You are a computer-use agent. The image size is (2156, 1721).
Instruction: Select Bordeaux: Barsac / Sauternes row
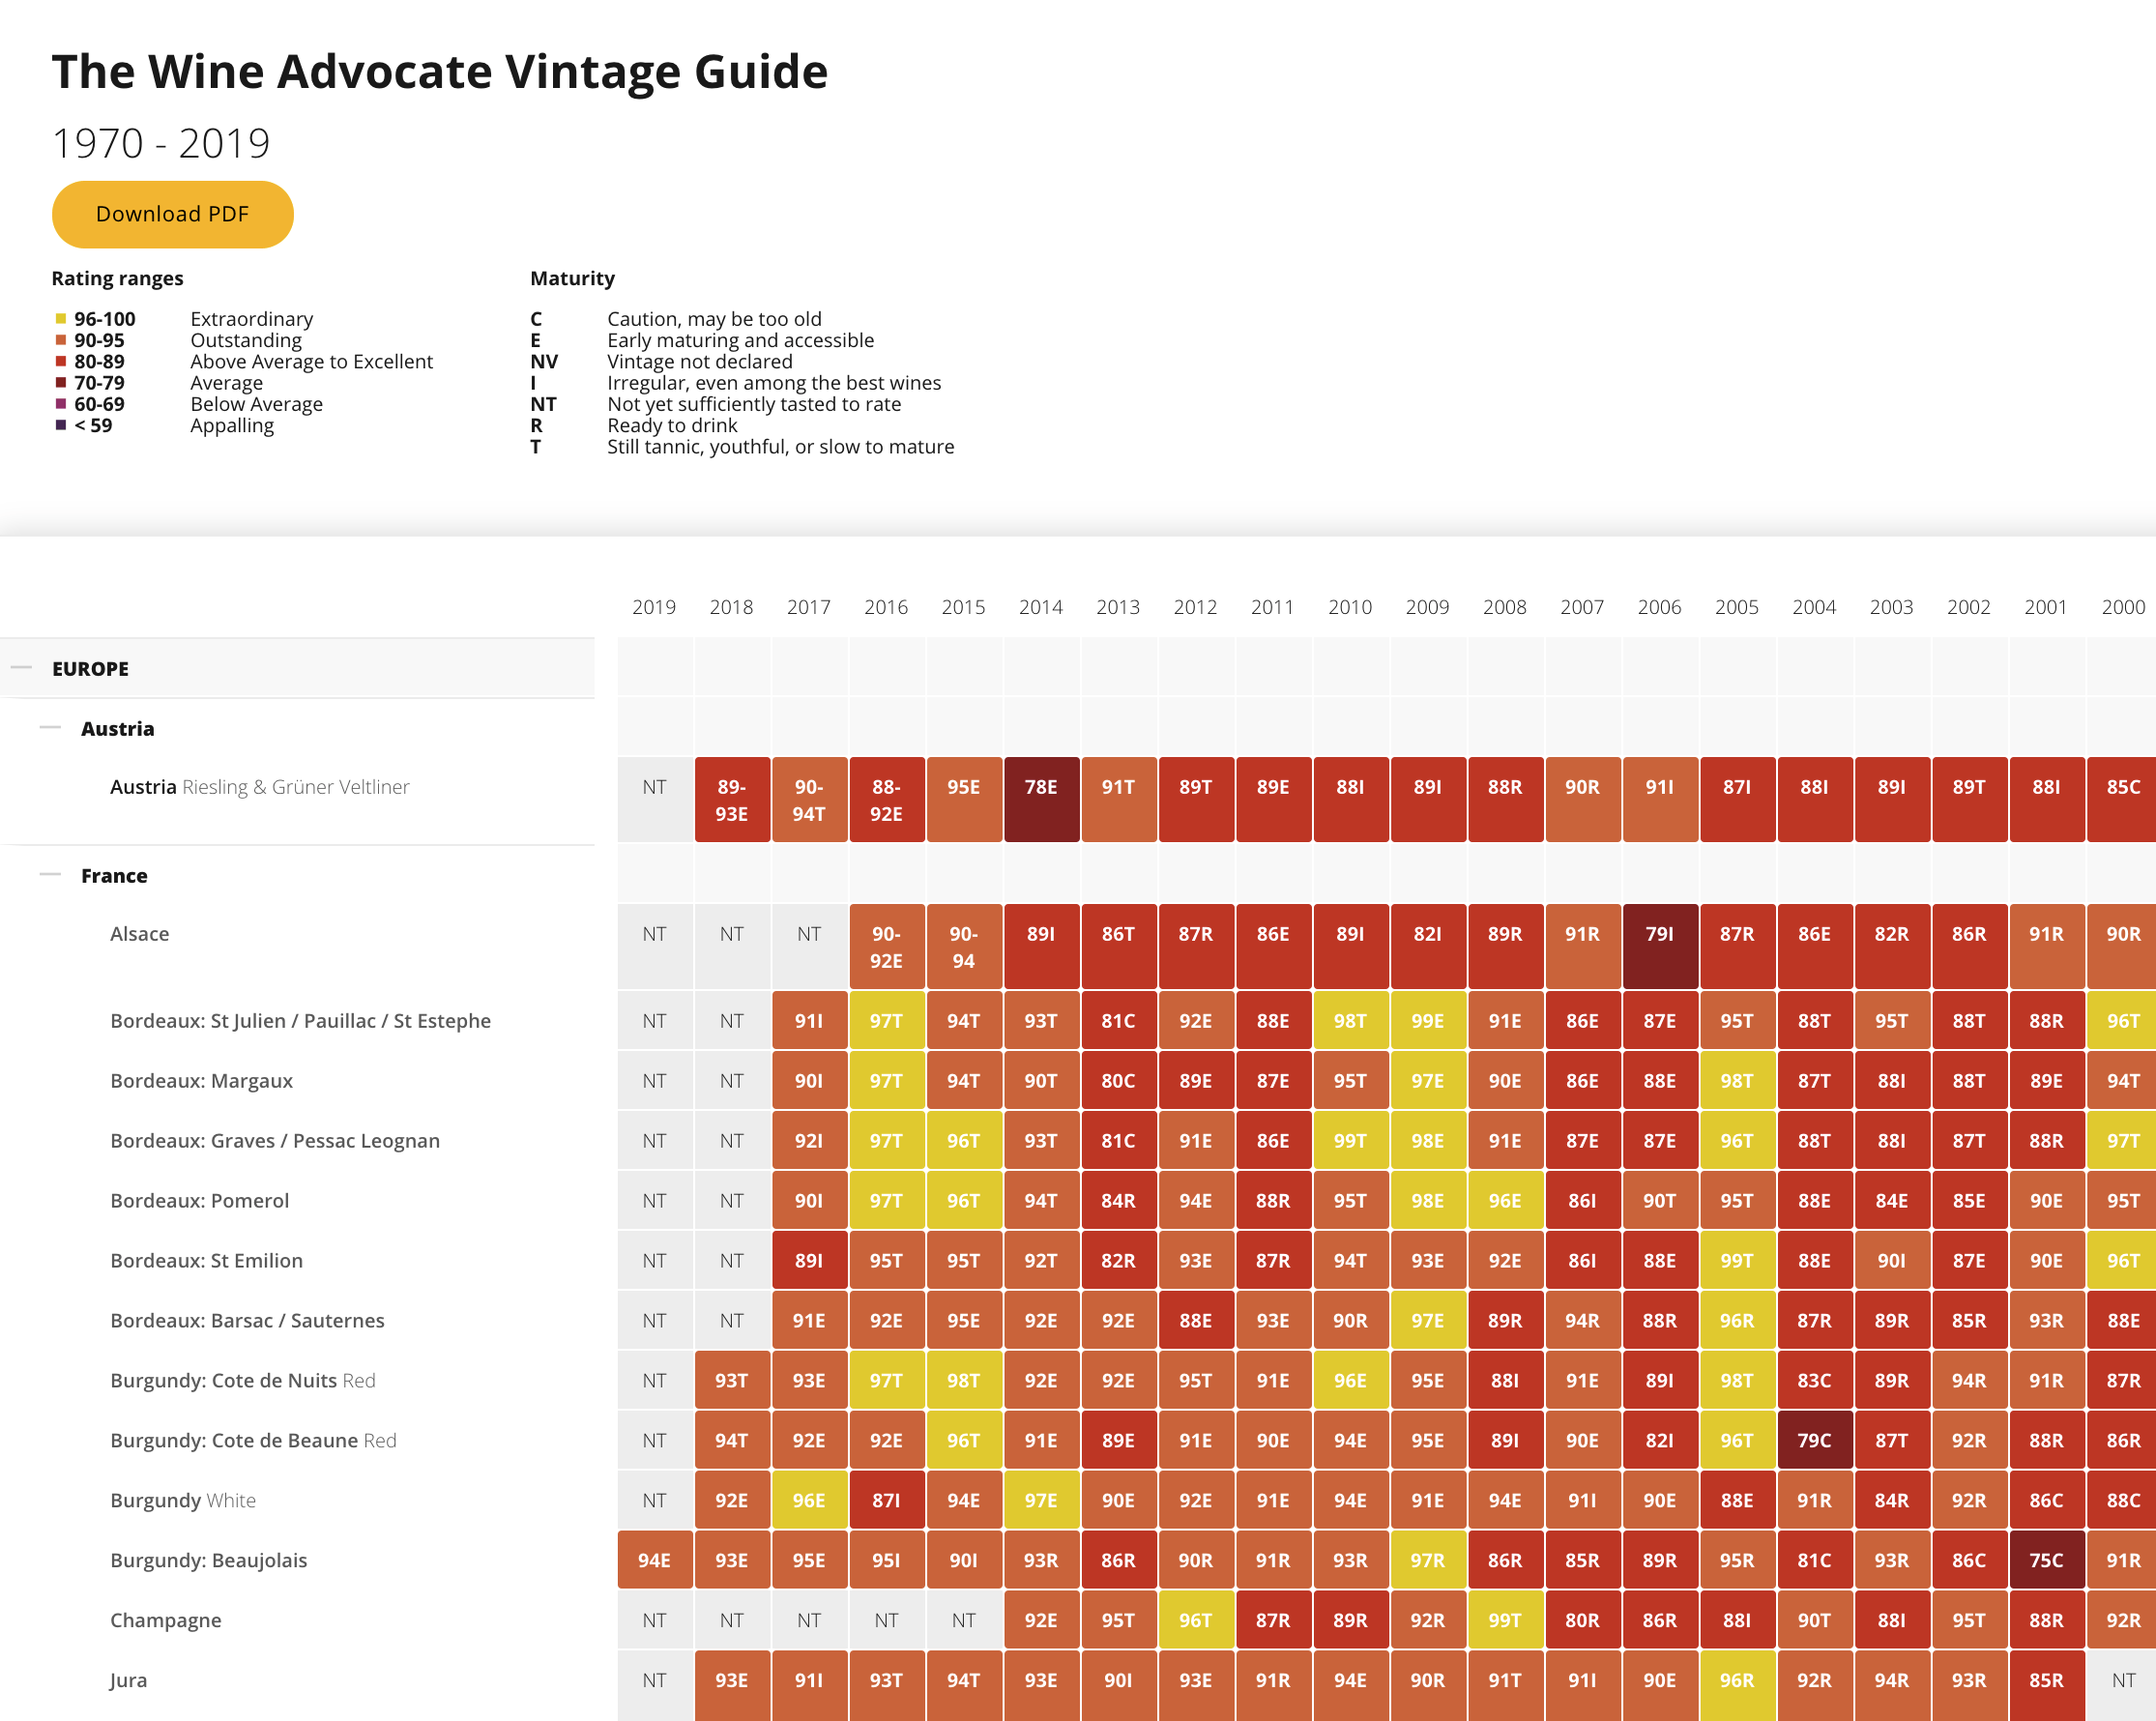click(x=247, y=1321)
